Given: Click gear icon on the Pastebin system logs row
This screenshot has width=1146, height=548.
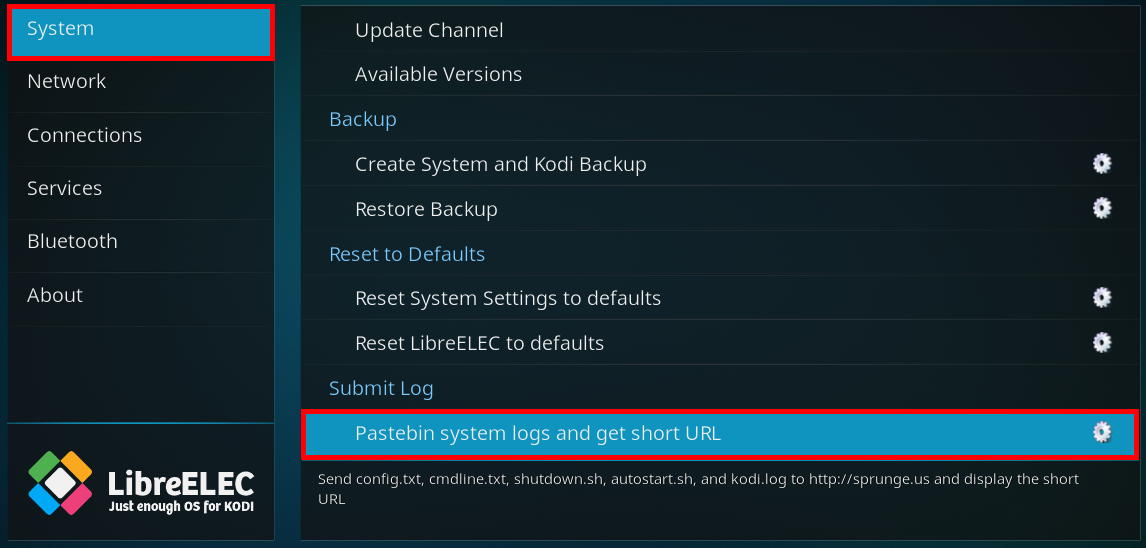Looking at the screenshot, I should tap(1101, 433).
